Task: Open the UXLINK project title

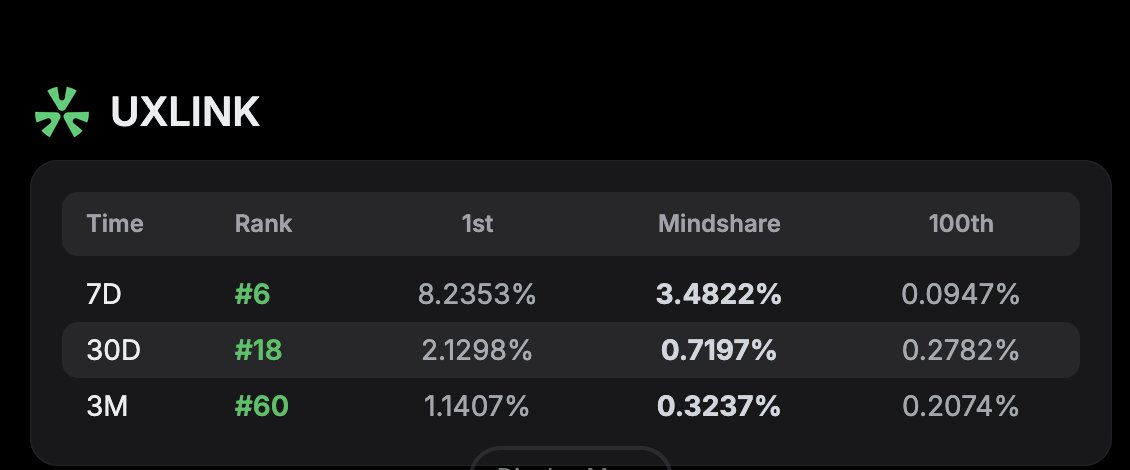Action: [x=184, y=112]
